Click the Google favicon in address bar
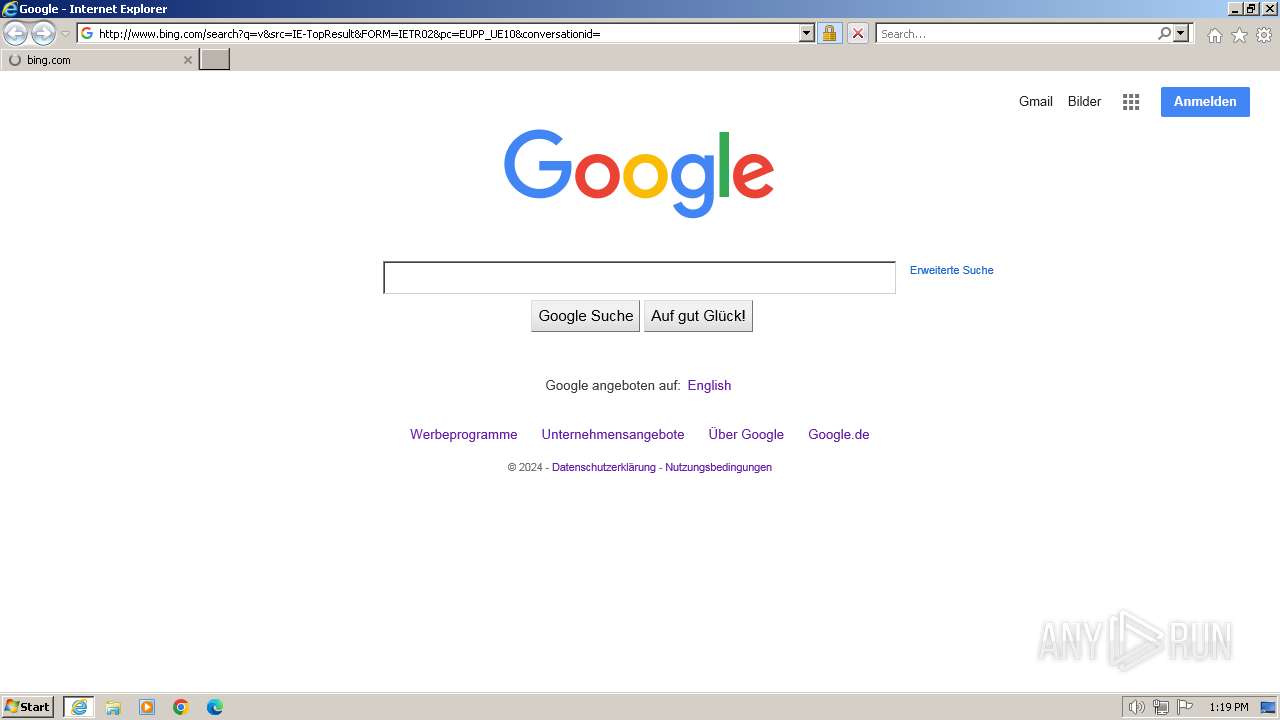The image size is (1280, 720). [x=87, y=33]
